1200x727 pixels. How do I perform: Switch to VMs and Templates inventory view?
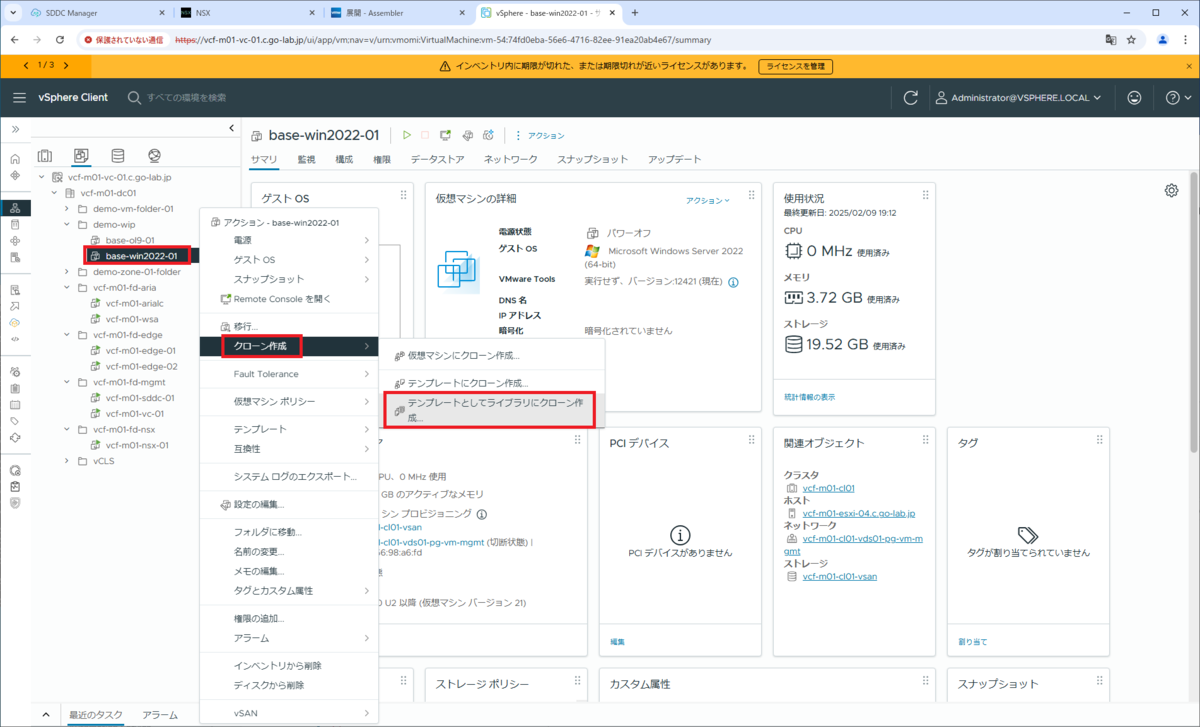coord(82,155)
